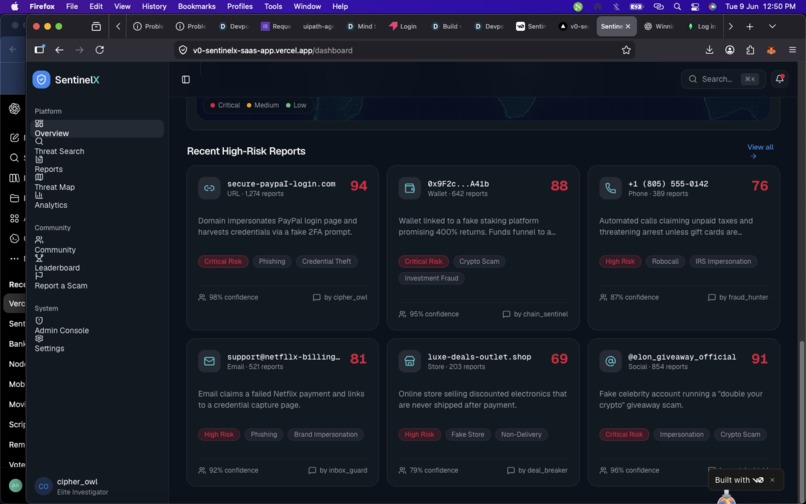Viewport: 806px width, 504px height.
Task: Click View all reports link
Action: tap(760, 151)
